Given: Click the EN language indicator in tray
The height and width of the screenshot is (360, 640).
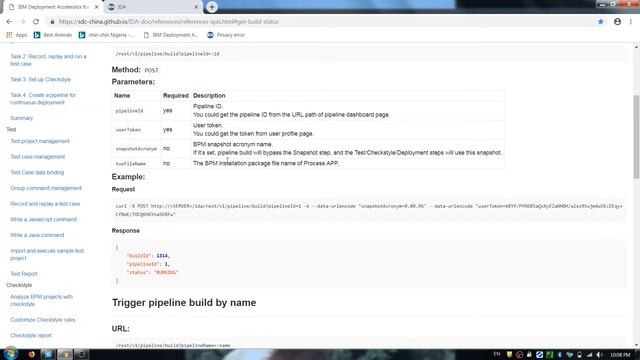Looking at the screenshot, I should click(497, 354).
